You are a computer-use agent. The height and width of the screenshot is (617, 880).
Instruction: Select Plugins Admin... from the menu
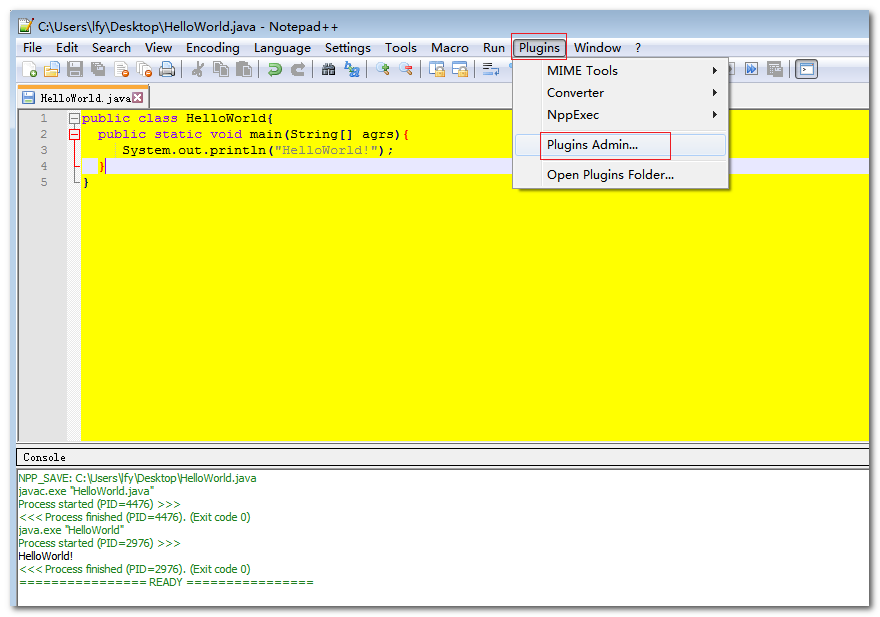coord(621,145)
